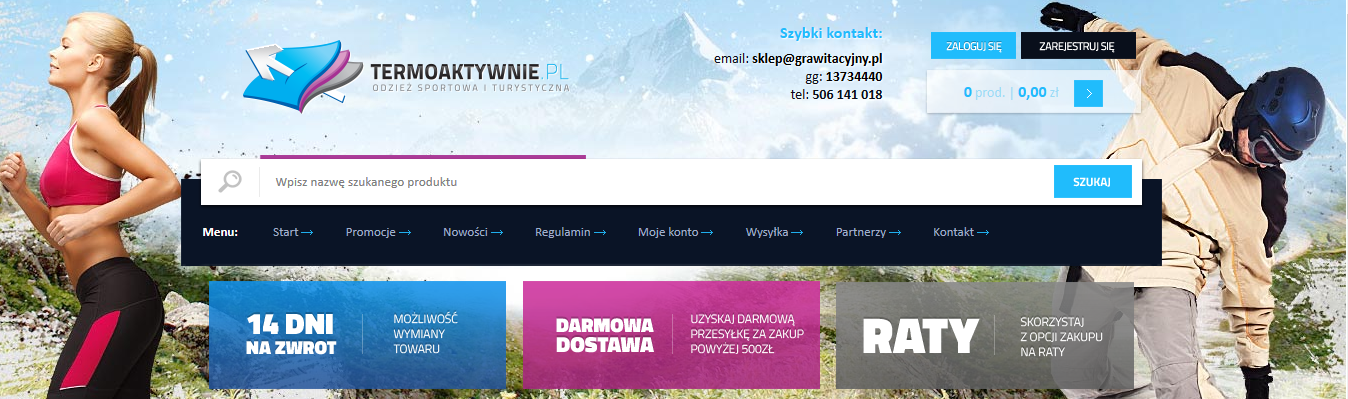
Task: Click the phone number 506 141 018
Action: pyautogui.click(x=846, y=94)
